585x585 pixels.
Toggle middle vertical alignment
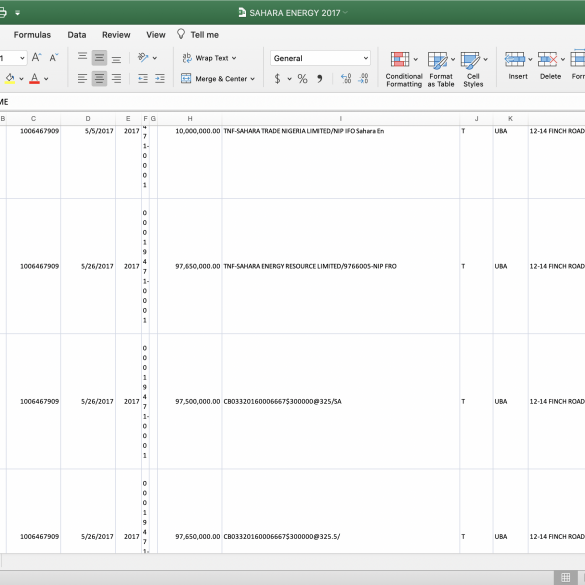[99, 57]
